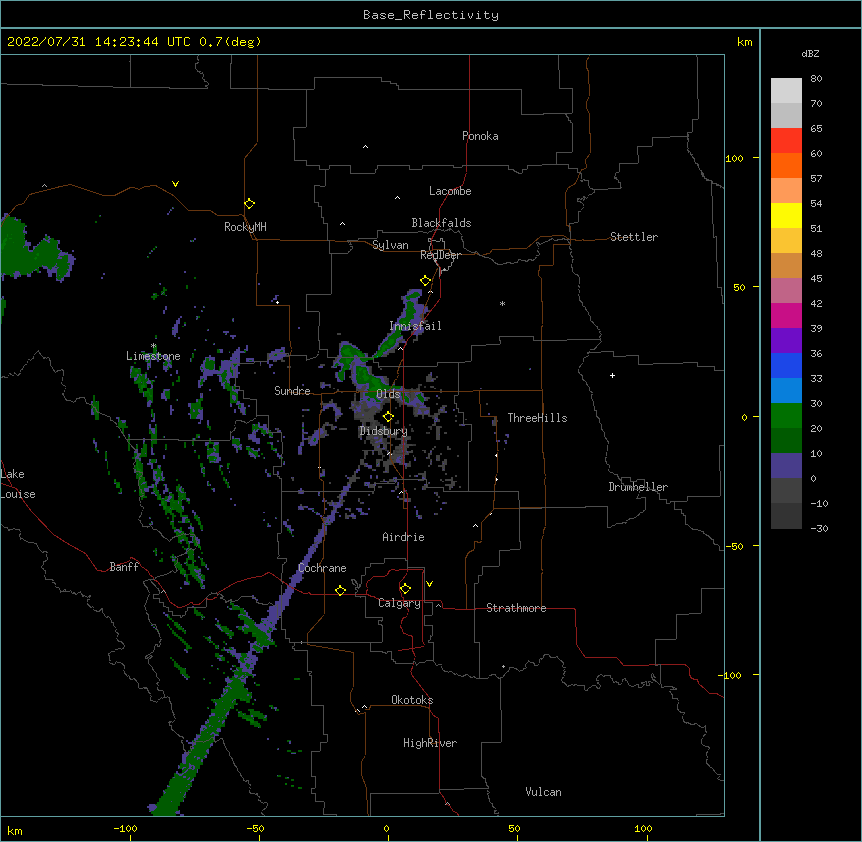
Task: Choose the light orange 54-57 dBZ swatch
Action: click(786, 191)
